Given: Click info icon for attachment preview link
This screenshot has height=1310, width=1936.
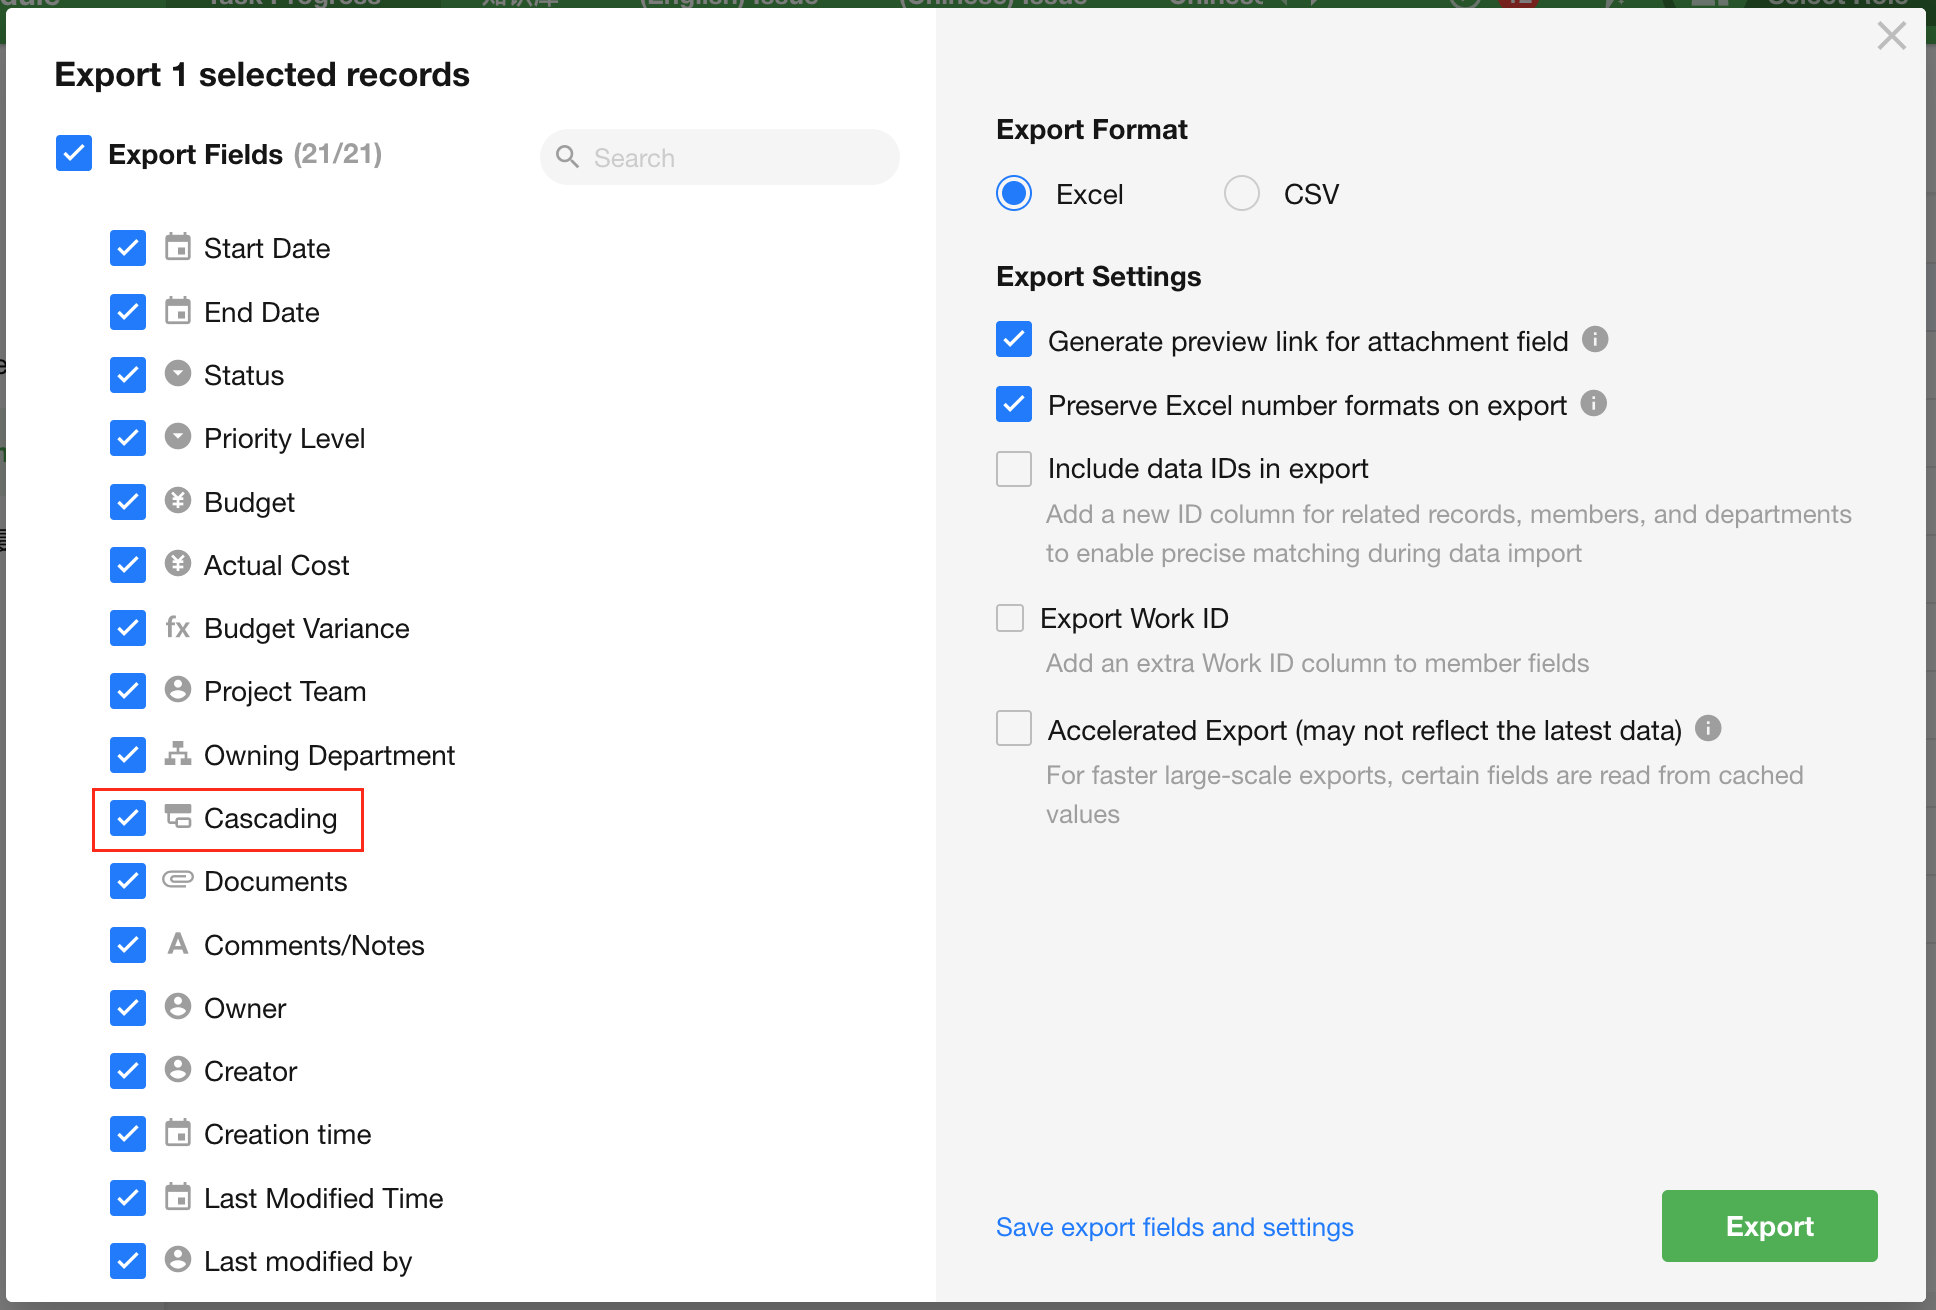Looking at the screenshot, I should (1595, 340).
